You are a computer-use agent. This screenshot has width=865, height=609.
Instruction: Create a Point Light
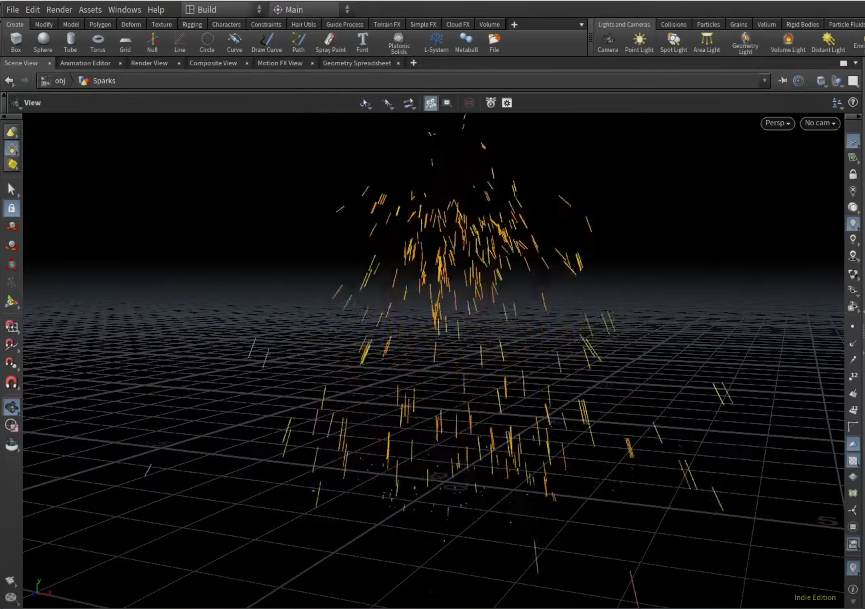point(639,42)
